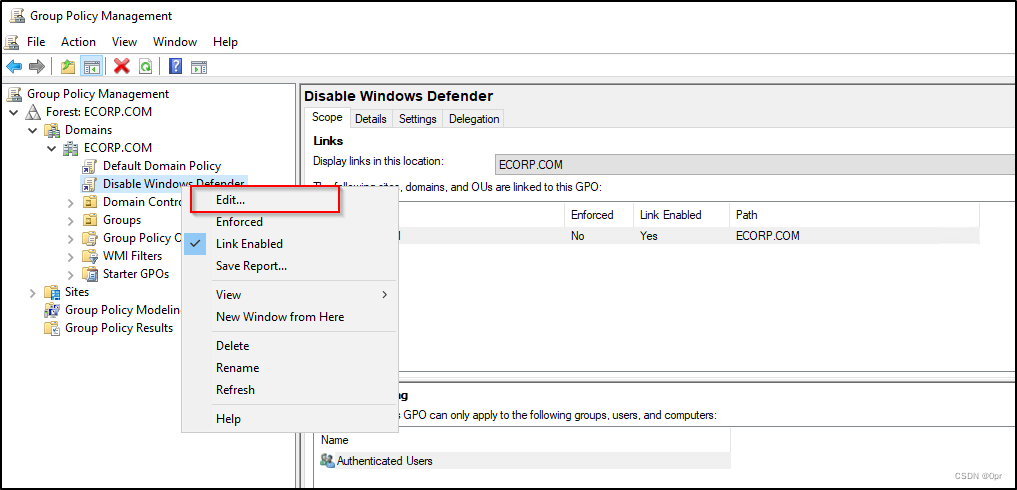
Task: Click the Group Policy Modeling icon
Action: click(52, 310)
